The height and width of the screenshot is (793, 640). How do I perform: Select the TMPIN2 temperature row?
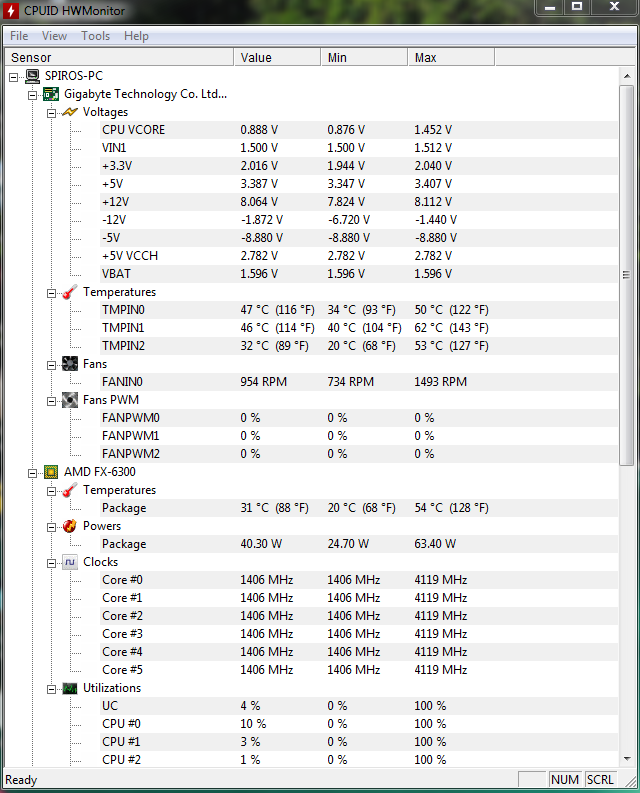[x=359, y=346]
